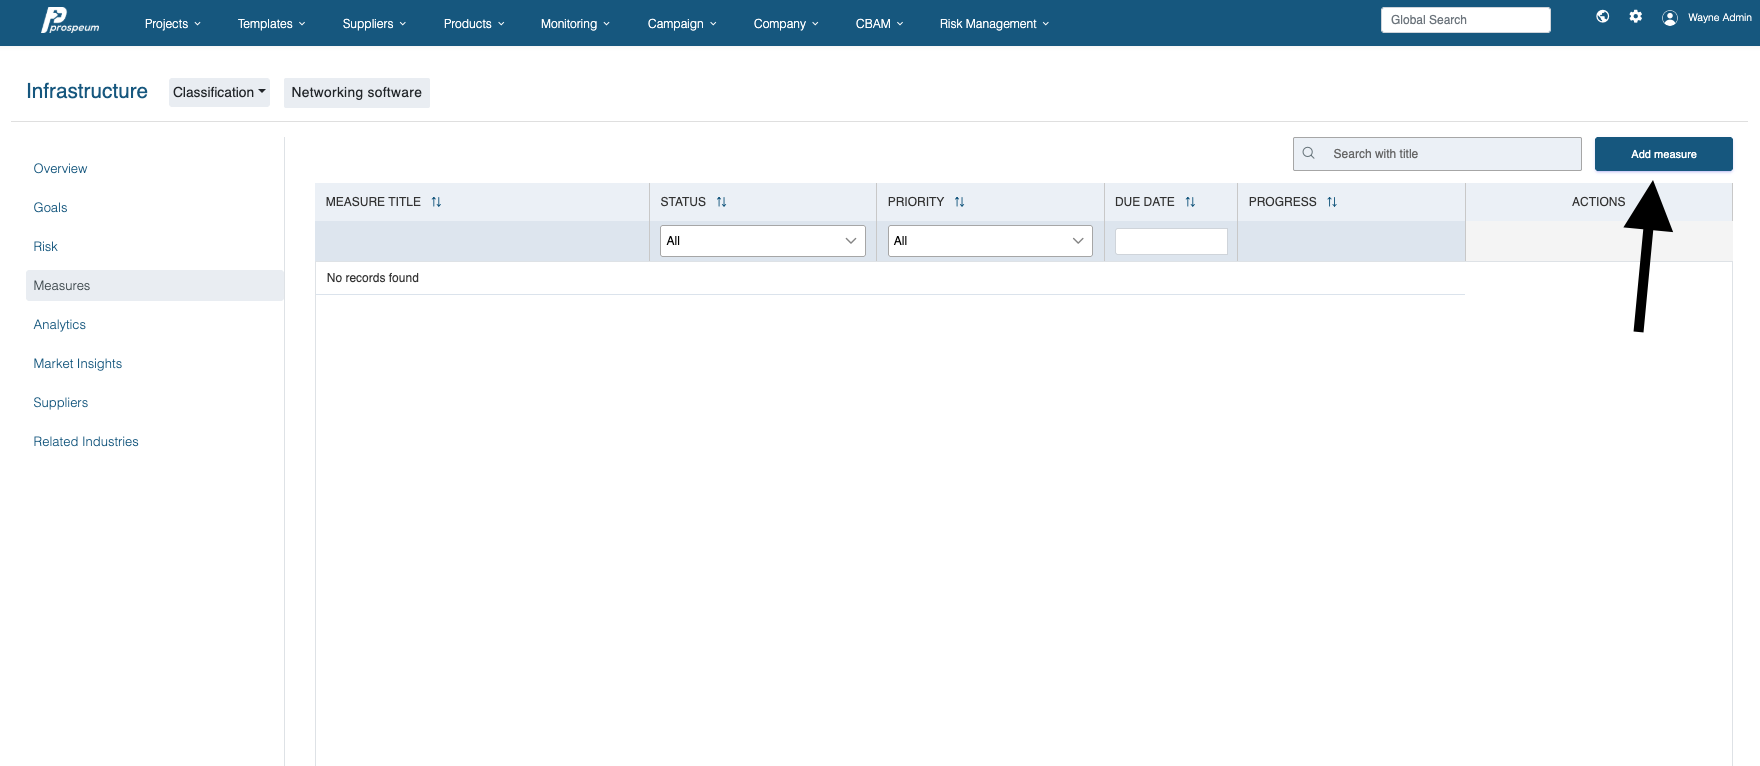This screenshot has width=1760, height=766.
Task: Go to Related Industries in sidebar
Action: pos(85,441)
